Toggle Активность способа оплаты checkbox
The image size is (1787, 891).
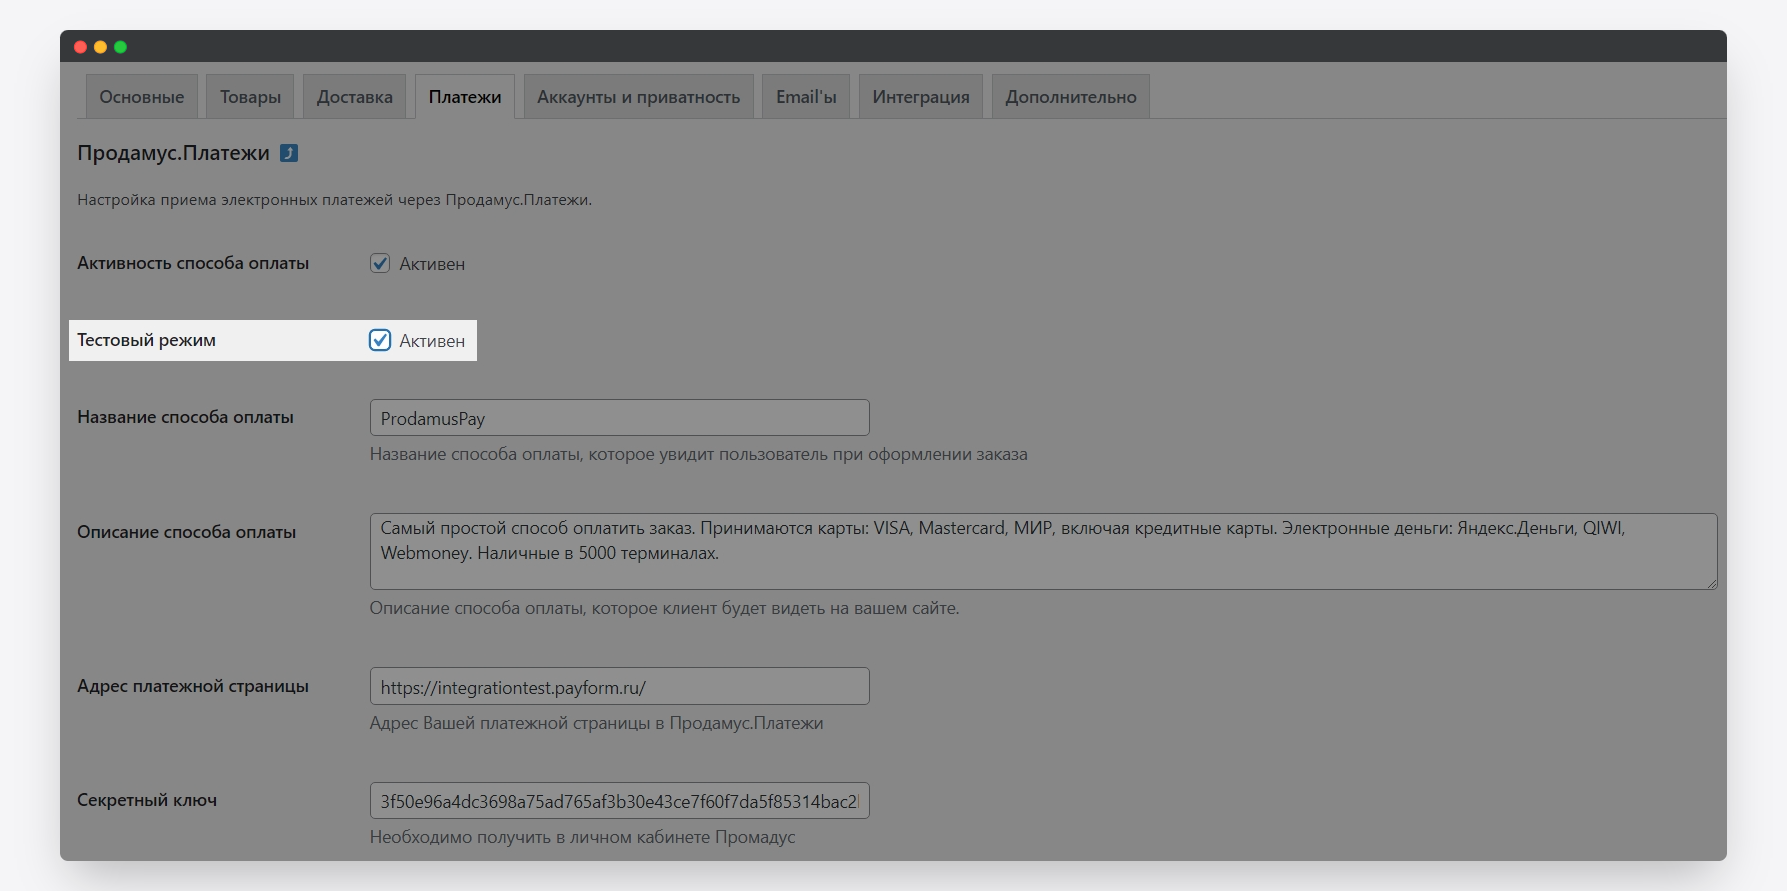[380, 264]
